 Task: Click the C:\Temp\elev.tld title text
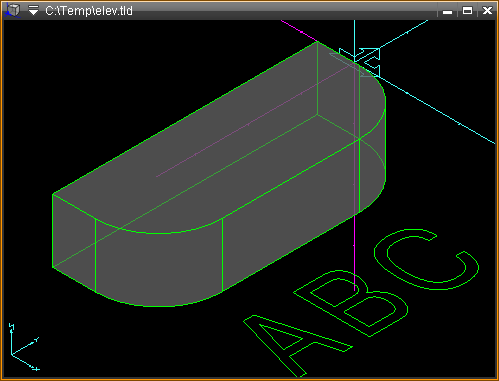89,11
